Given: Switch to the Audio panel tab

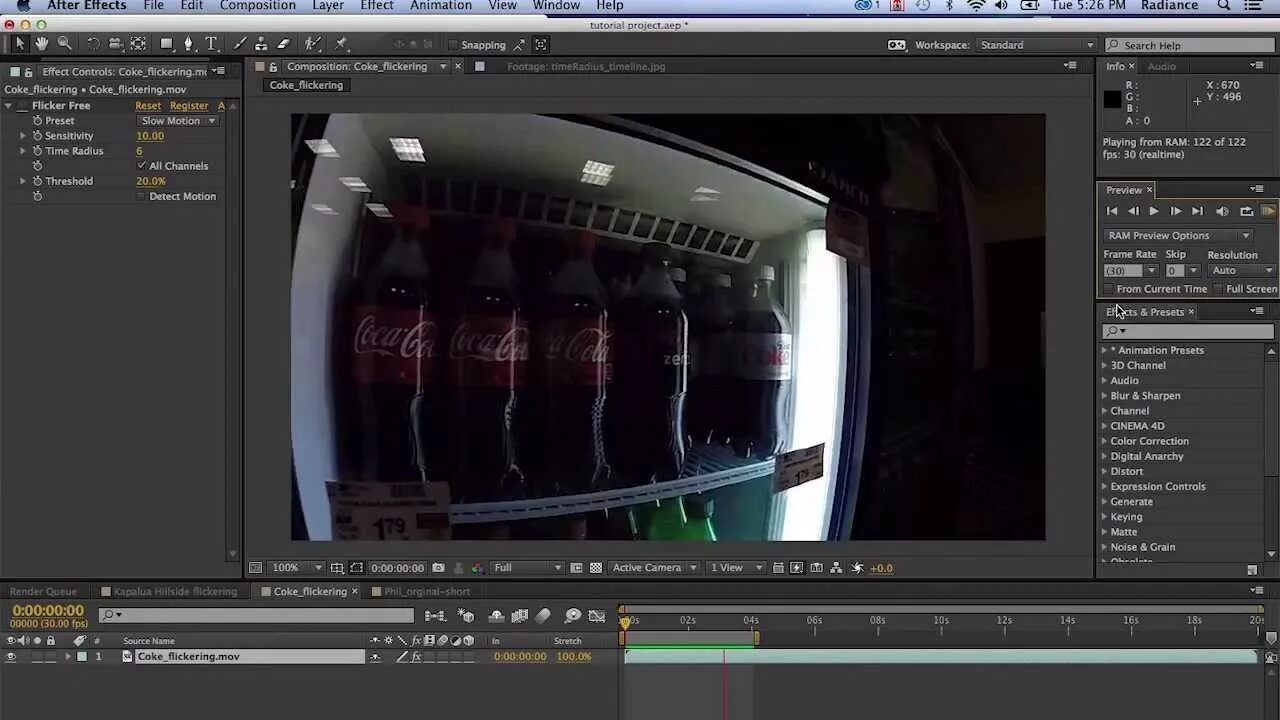Looking at the screenshot, I should point(1161,66).
